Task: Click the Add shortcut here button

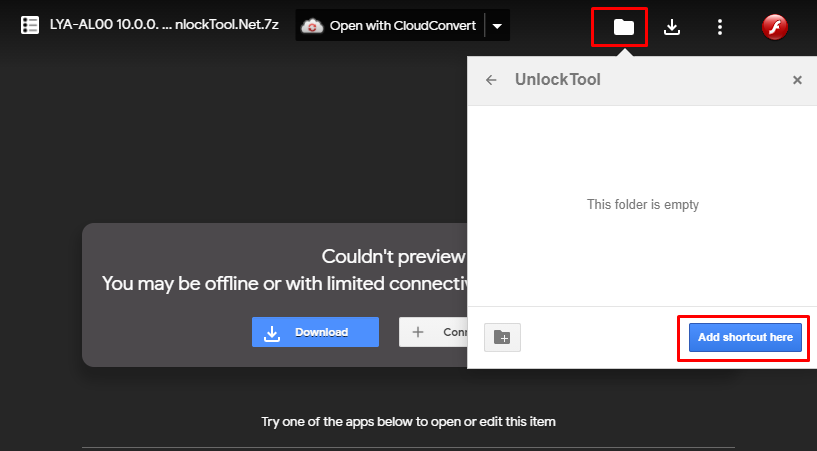Action: click(745, 337)
